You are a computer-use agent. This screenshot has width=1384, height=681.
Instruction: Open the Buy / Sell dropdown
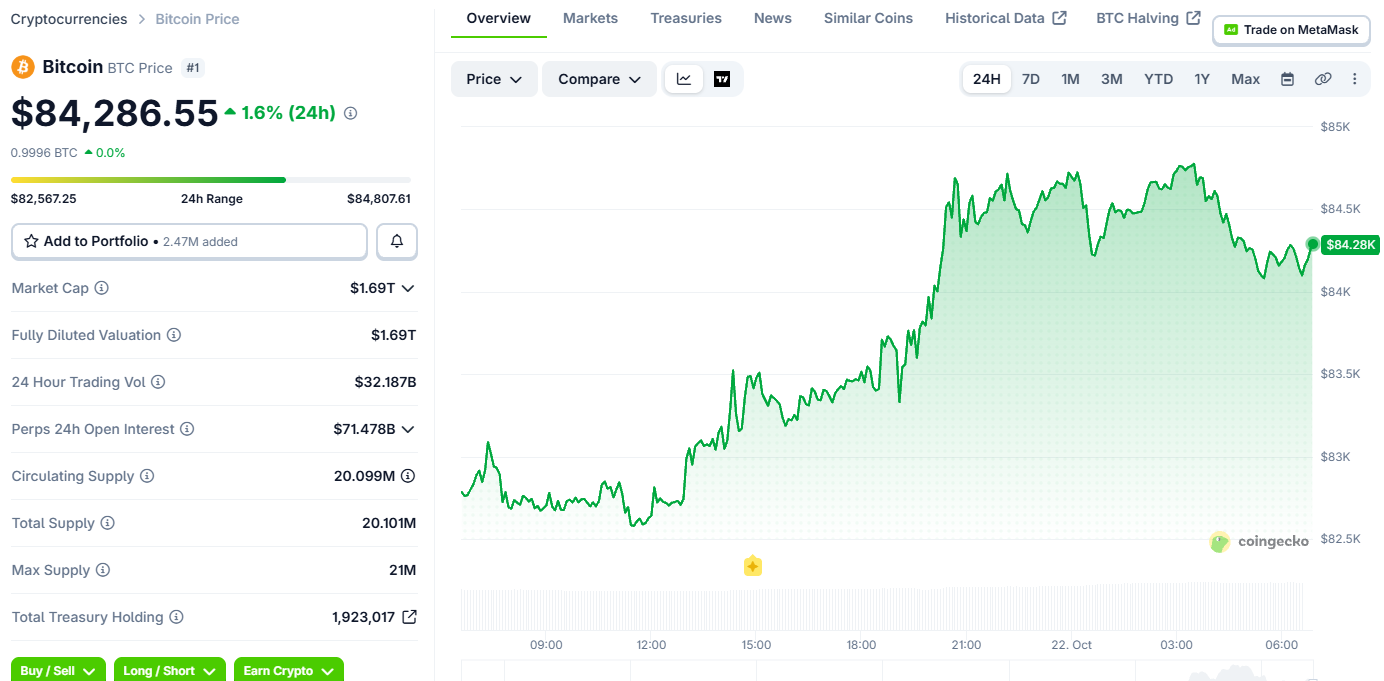59,669
